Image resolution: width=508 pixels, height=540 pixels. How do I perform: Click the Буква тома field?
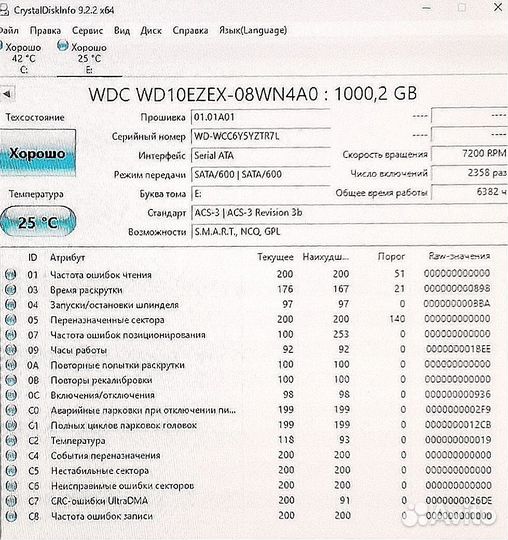point(261,194)
